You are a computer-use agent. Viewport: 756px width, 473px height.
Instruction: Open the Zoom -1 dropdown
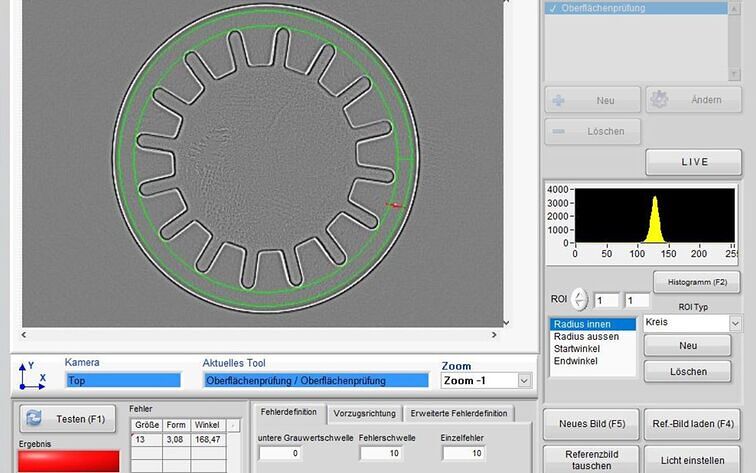coord(523,380)
